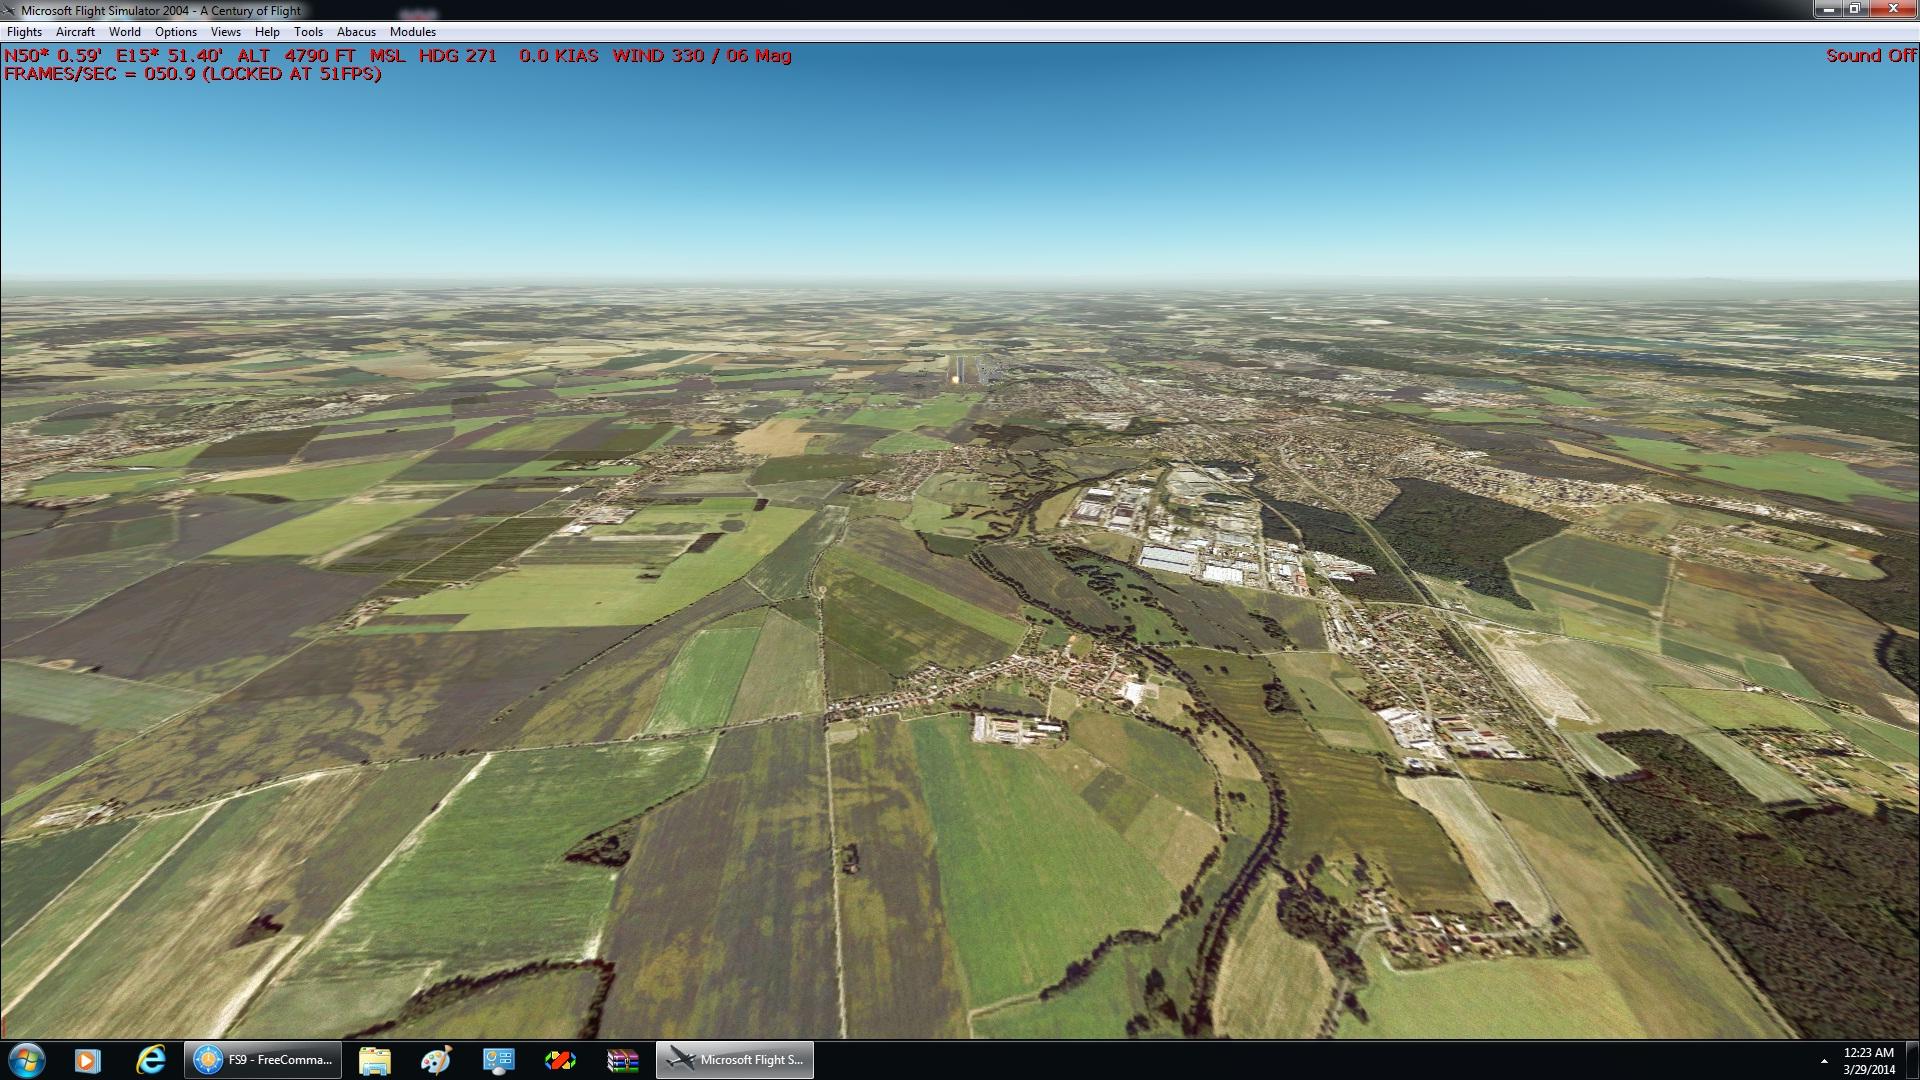Click the colorful hexagon taskbar icon
Viewport: 1920px width, 1080px height.
(560, 1060)
